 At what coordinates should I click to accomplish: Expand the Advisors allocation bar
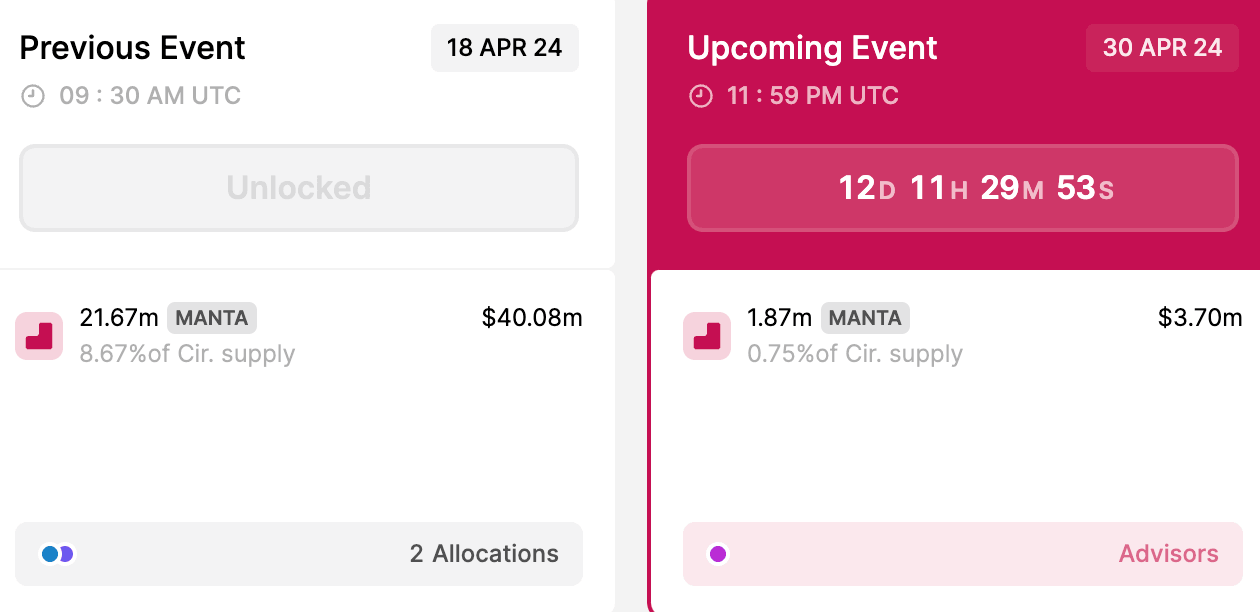963,553
